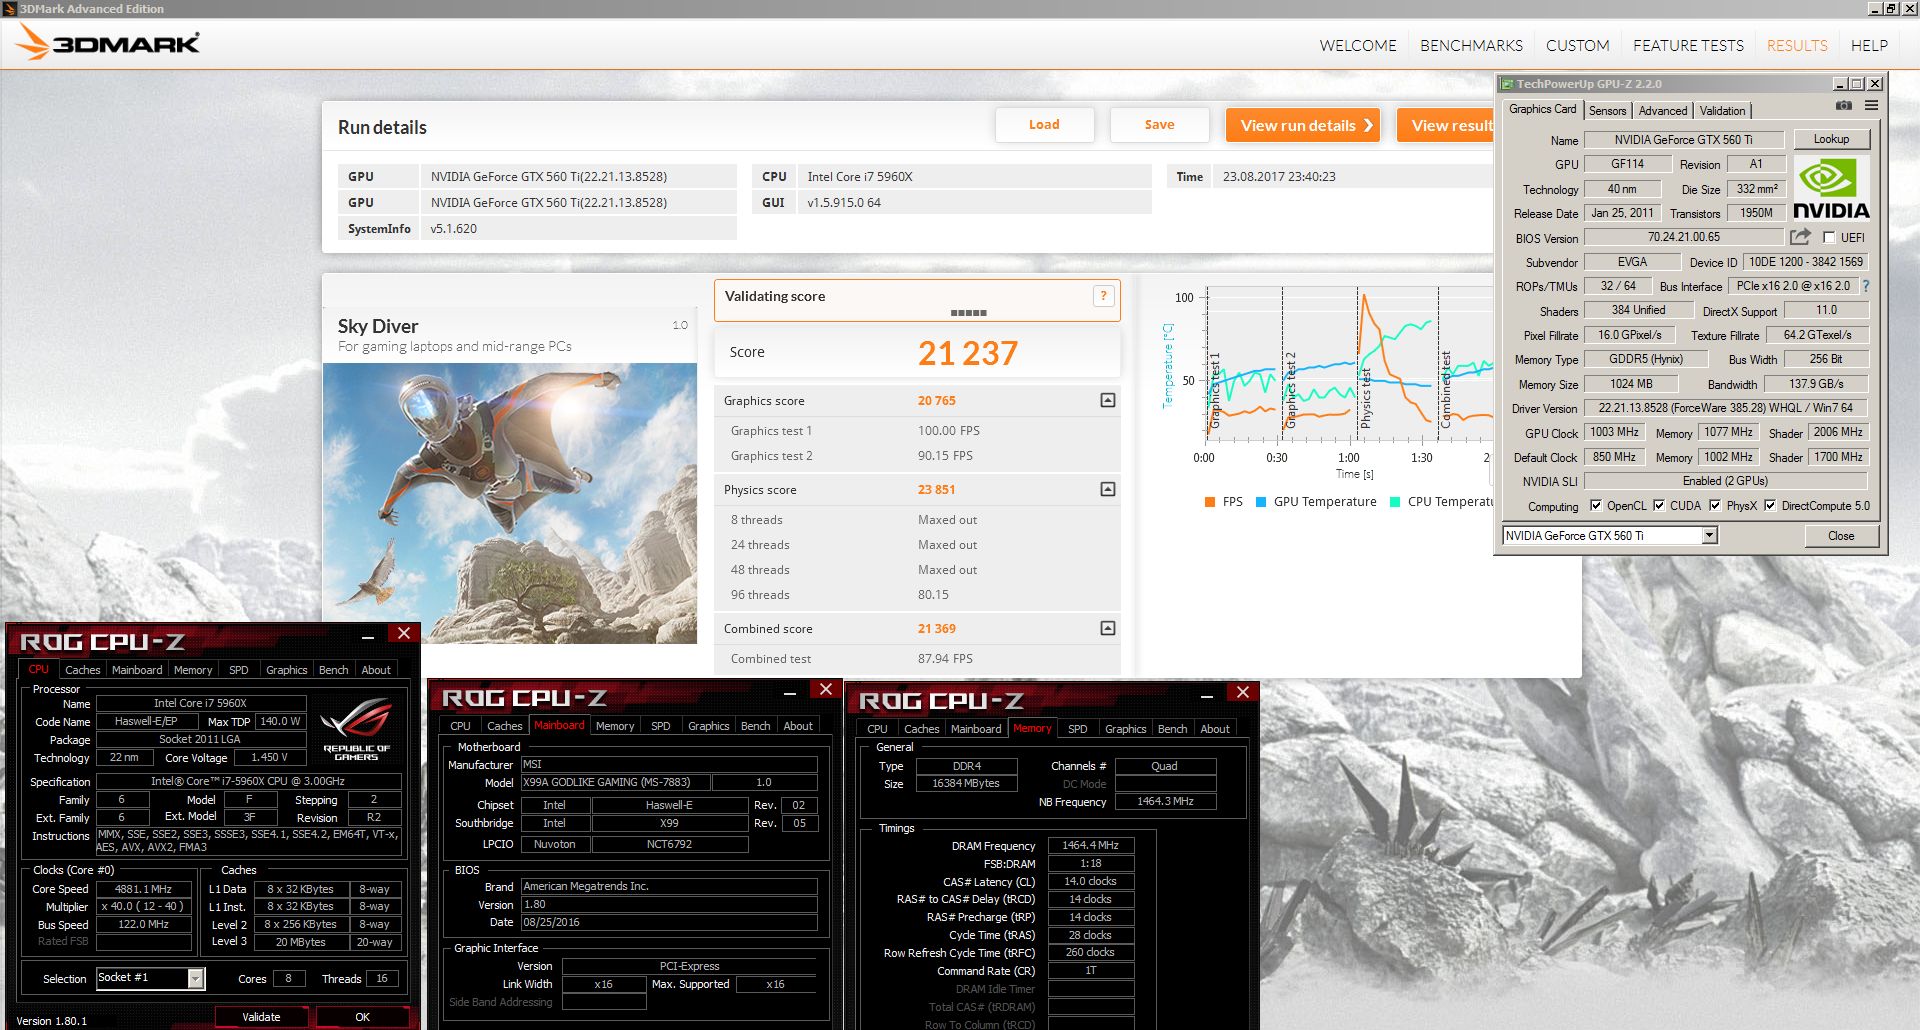This screenshot has height=1030, width=1920.
Task: Open GPU-Z screenshot camera icon
Action: click(1844, 105)
